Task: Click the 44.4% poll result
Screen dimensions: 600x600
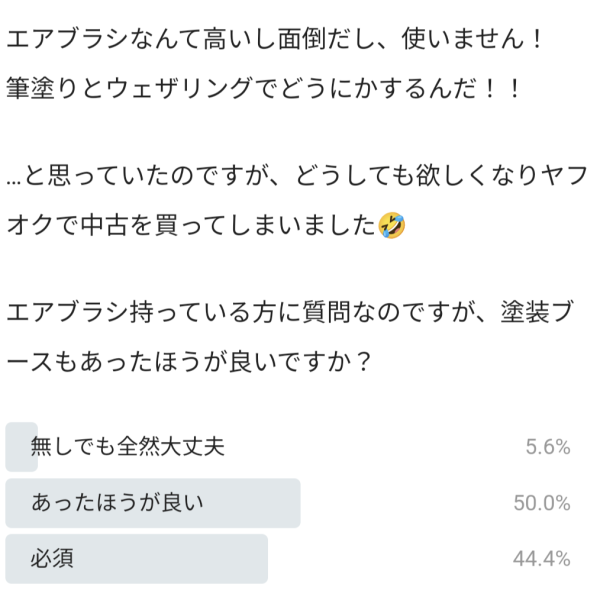Action: coord(542,559)
